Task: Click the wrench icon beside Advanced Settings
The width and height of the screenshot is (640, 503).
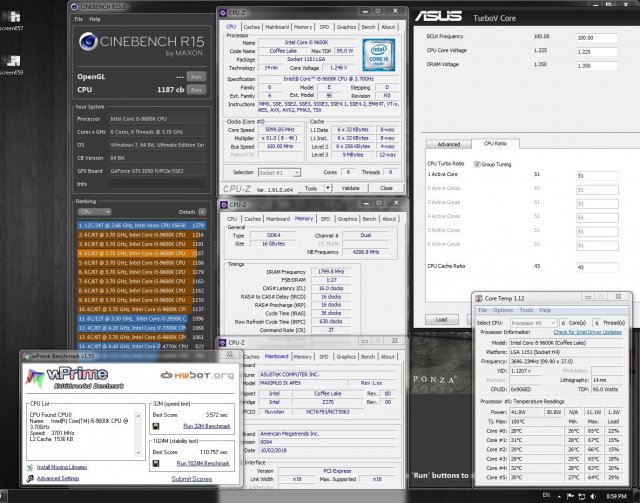Action: (30, 479)
